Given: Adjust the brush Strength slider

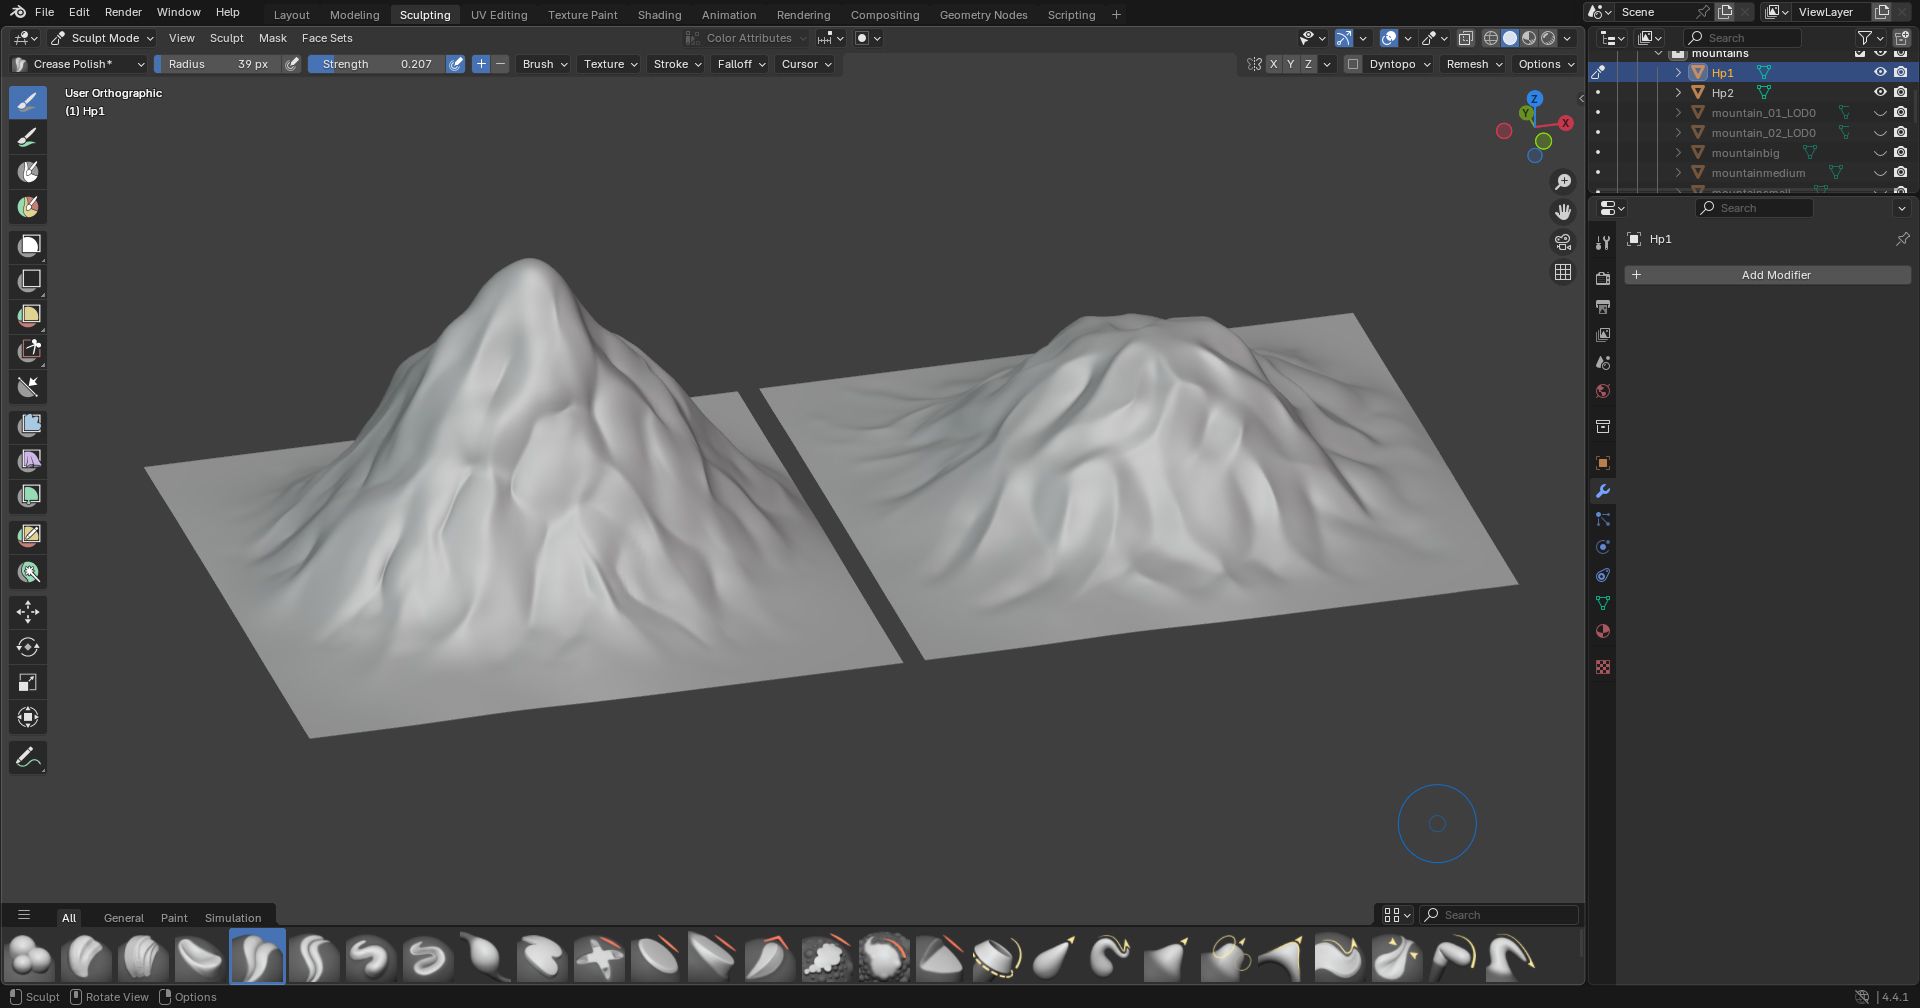Looking at the screenshot, I should (376, 64).
